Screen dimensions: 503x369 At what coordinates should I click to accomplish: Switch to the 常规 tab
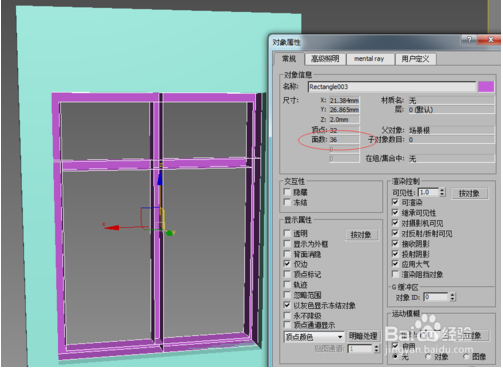click(289, 59)
